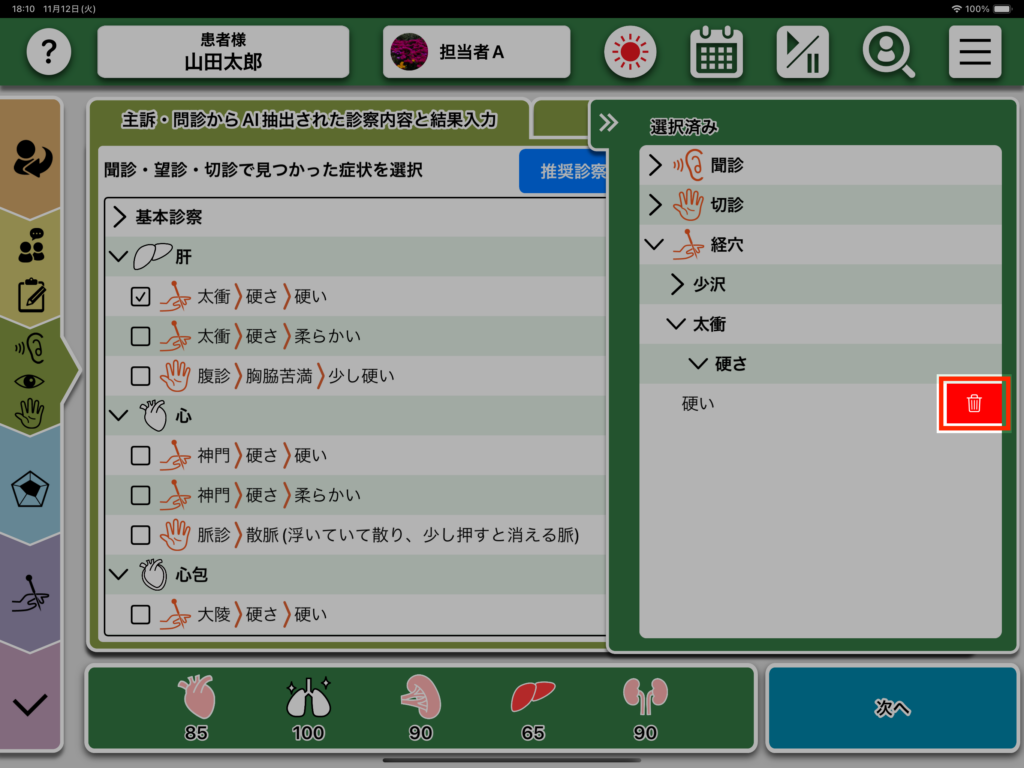Open the hamburger menu icon
Screen dimensions: 1024x768
pos(974,52)
